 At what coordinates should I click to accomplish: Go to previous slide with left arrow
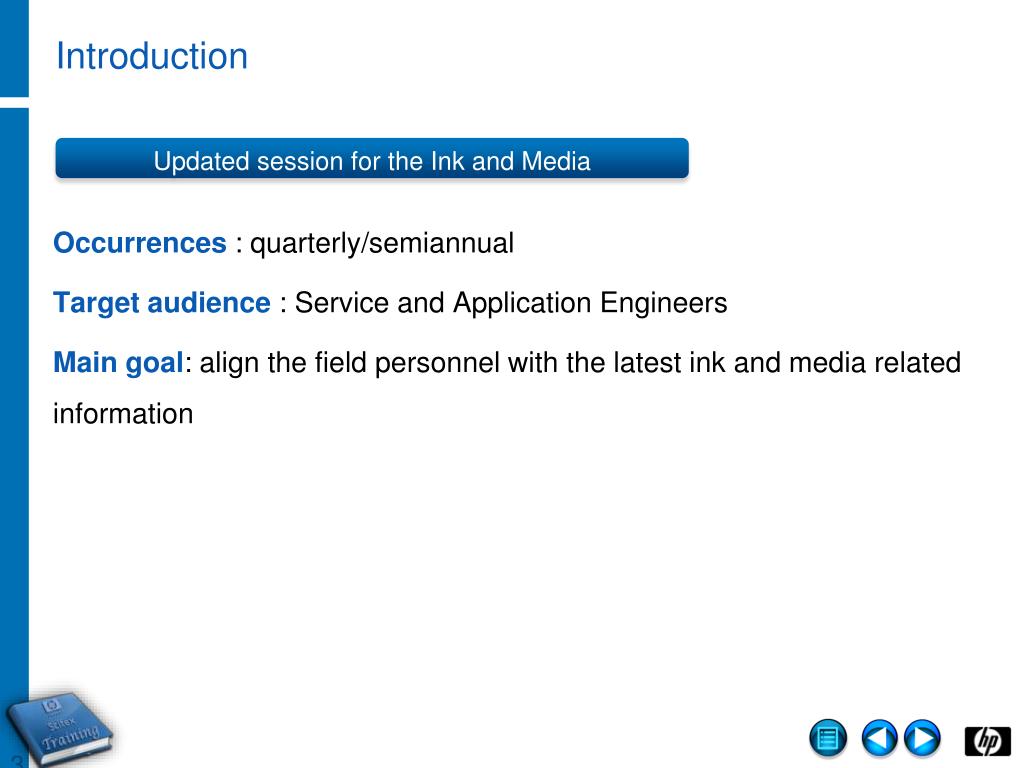pyautogui.click(x=879, y=739)
